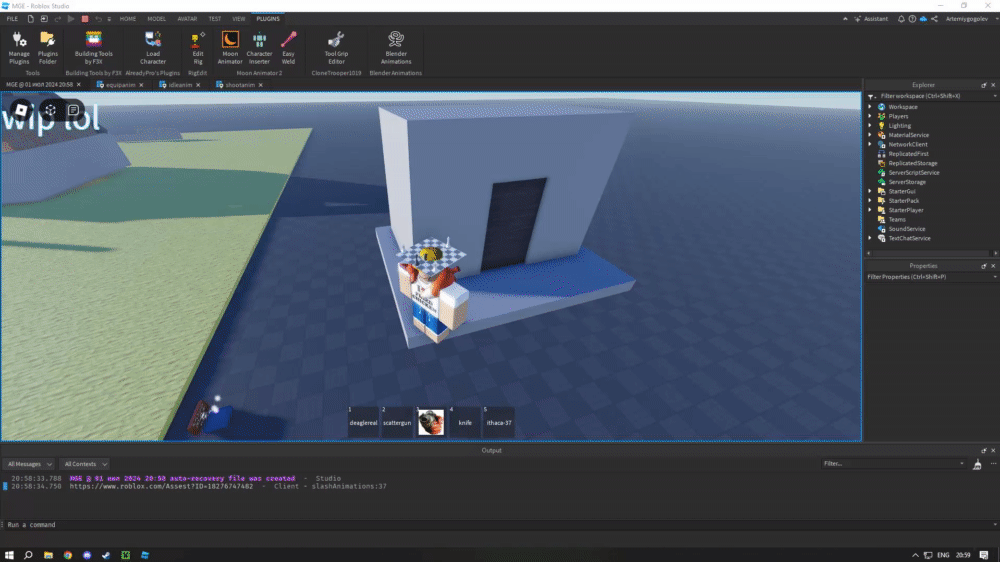
Task: Open the Plugins Folder
Action: pyautogui.click(x=48, y=48)
